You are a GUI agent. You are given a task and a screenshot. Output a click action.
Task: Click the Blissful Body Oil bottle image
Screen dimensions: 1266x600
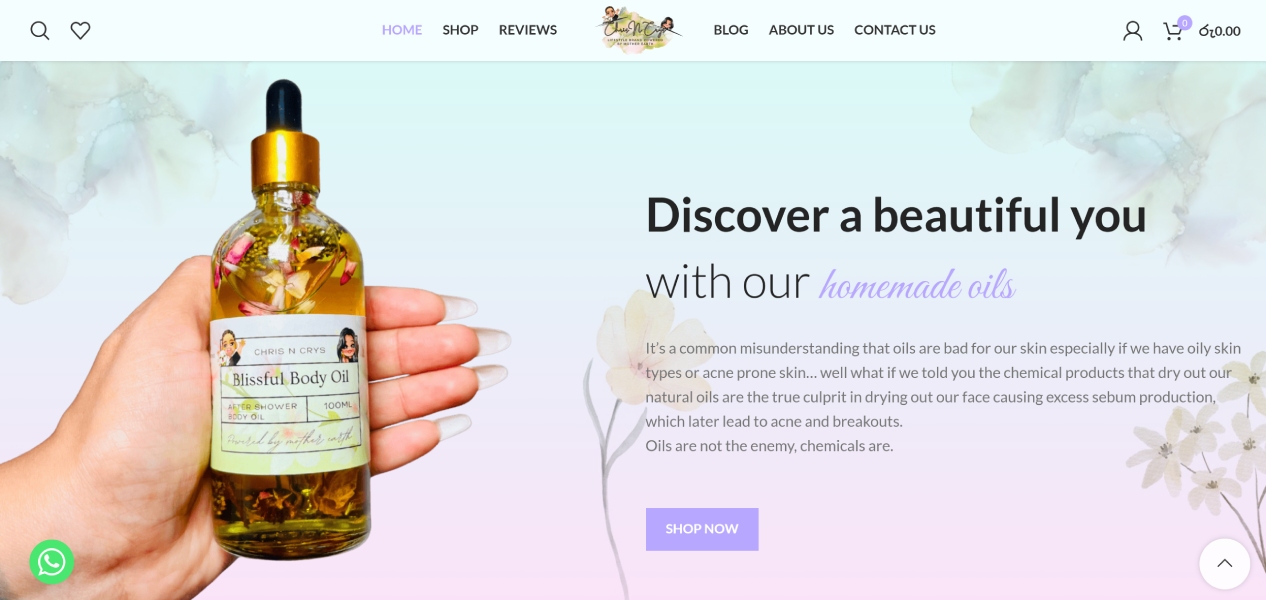[x=291, y=325]
